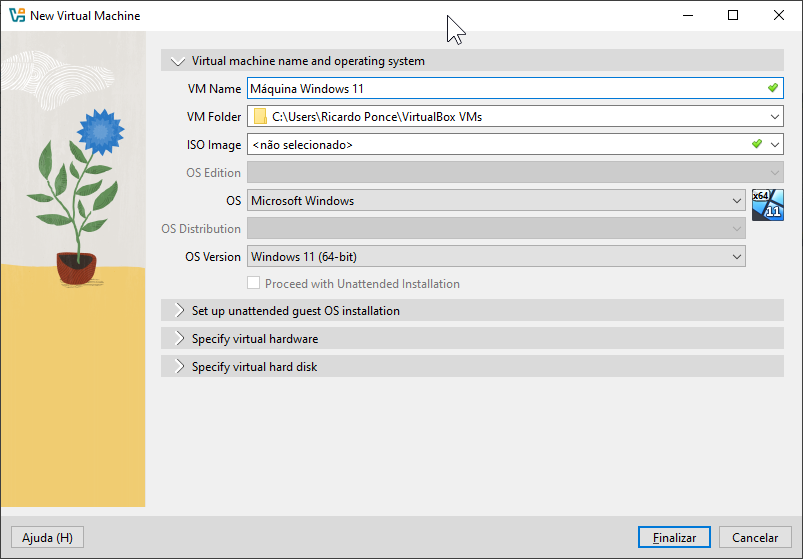Enable Proceed with Unattended Installation checkbox

click(x=254, y=284)
